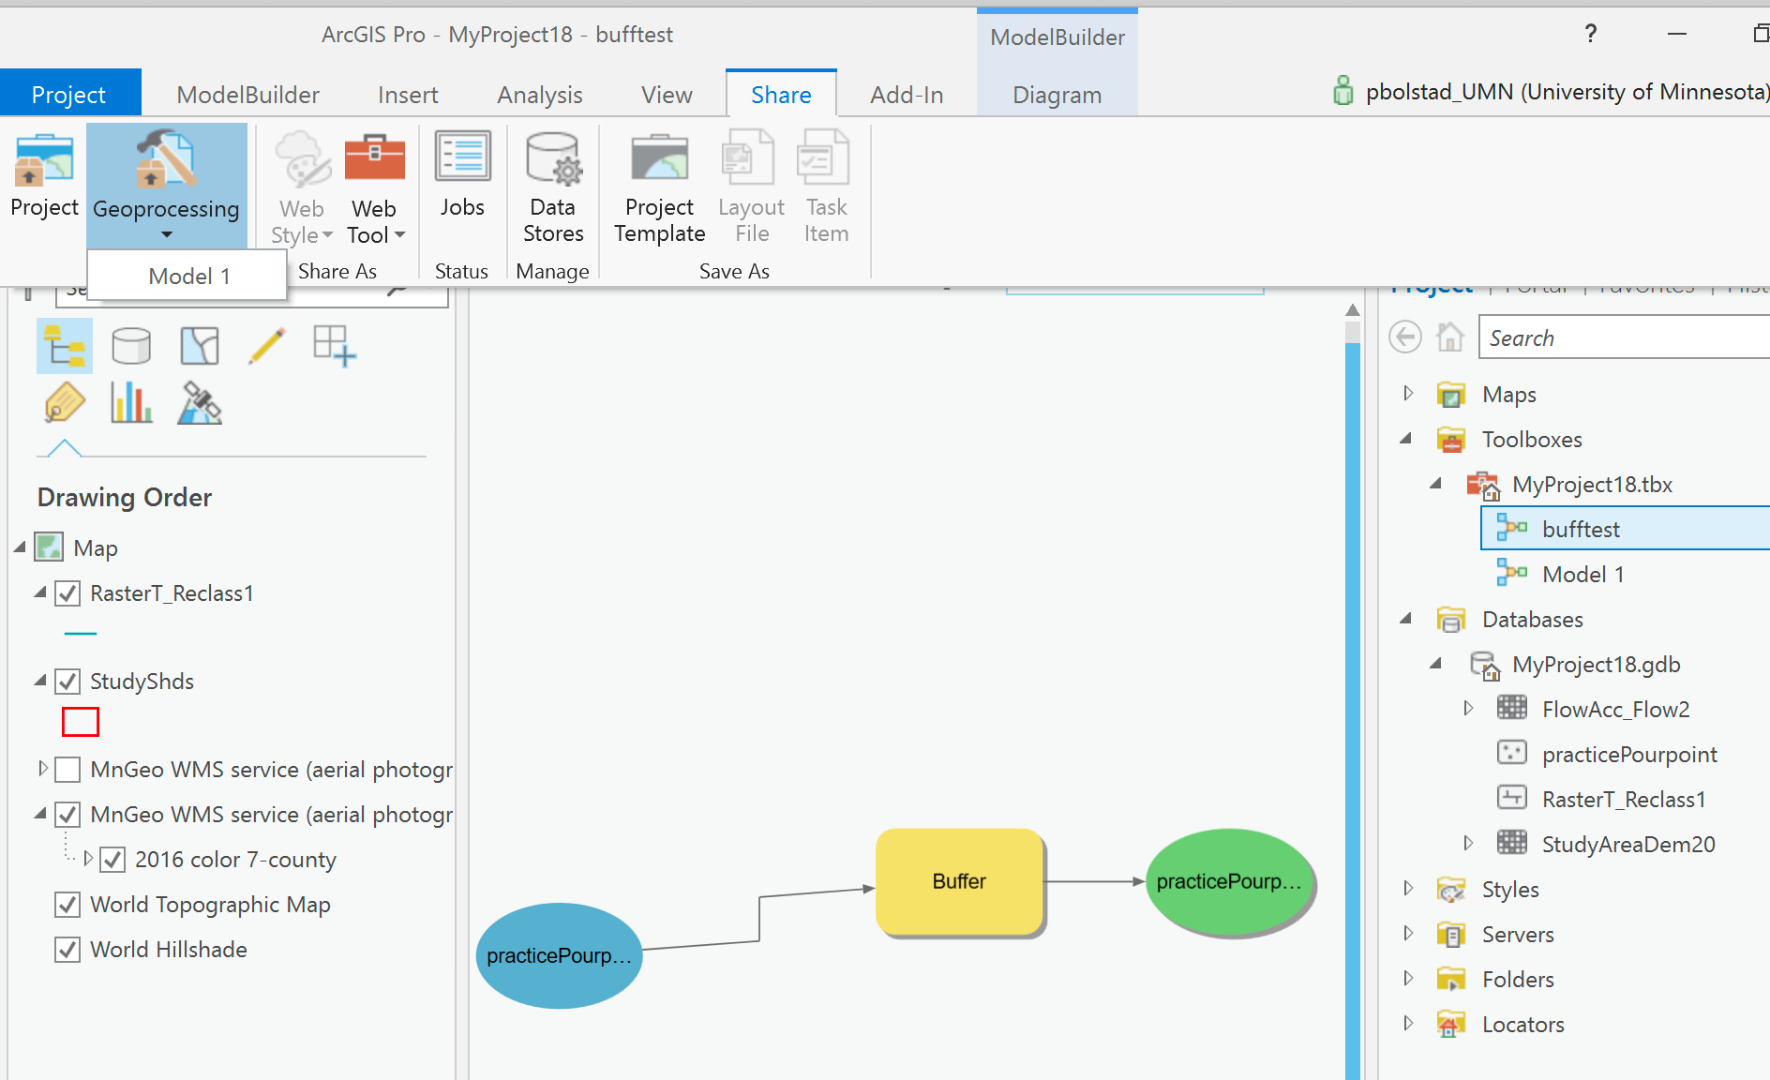
Task: Collapse the RasterT_Reclass1 layer legend
Action: click(x=40, y=592)
